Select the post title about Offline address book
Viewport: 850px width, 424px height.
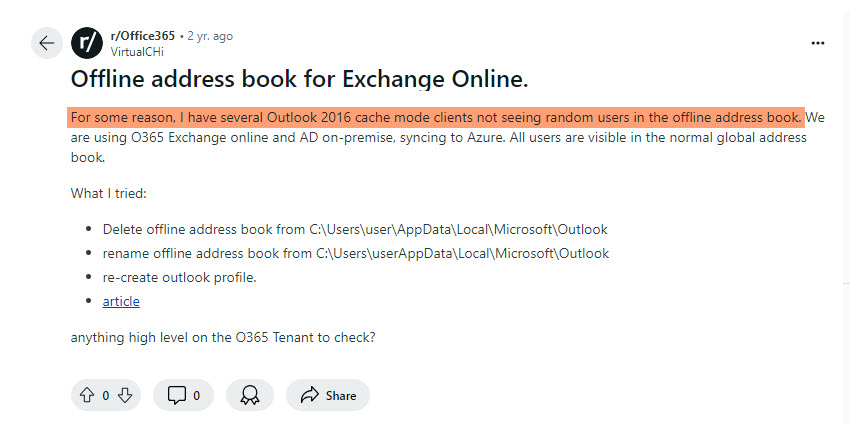pos(299,79)
